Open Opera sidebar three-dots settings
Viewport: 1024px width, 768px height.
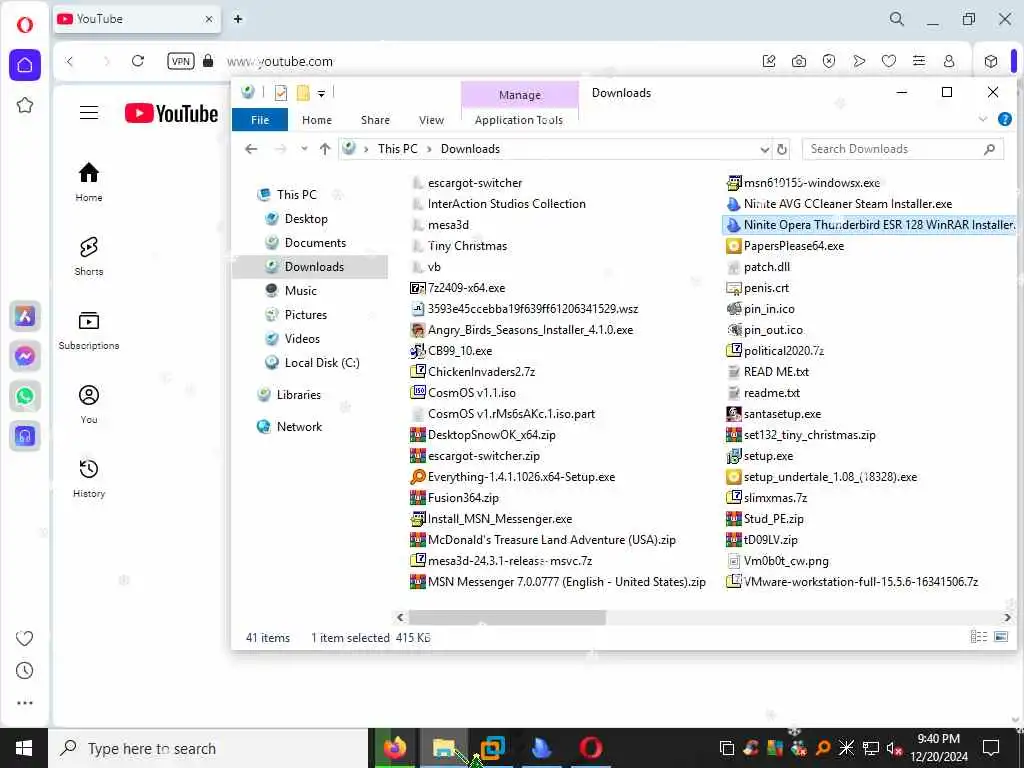point(25,703)
